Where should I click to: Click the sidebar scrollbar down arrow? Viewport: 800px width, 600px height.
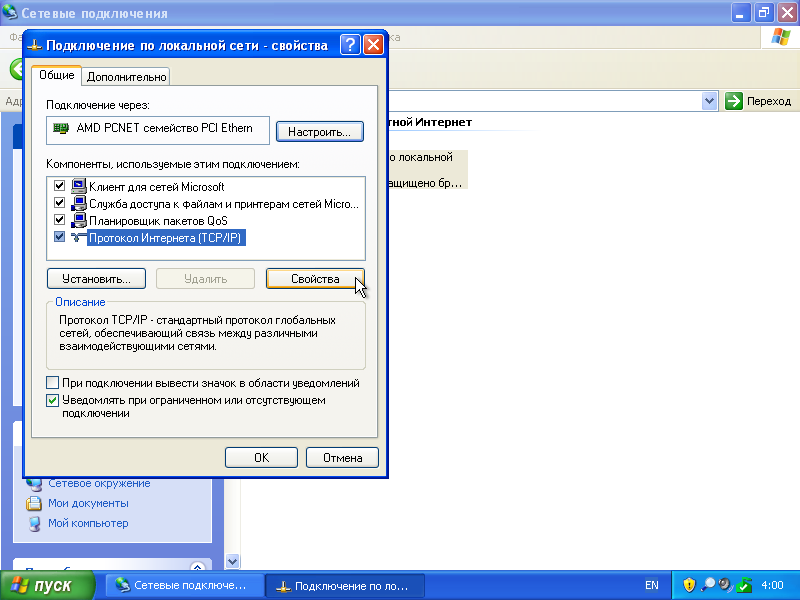pyautogui.click(x=233, y=562)
